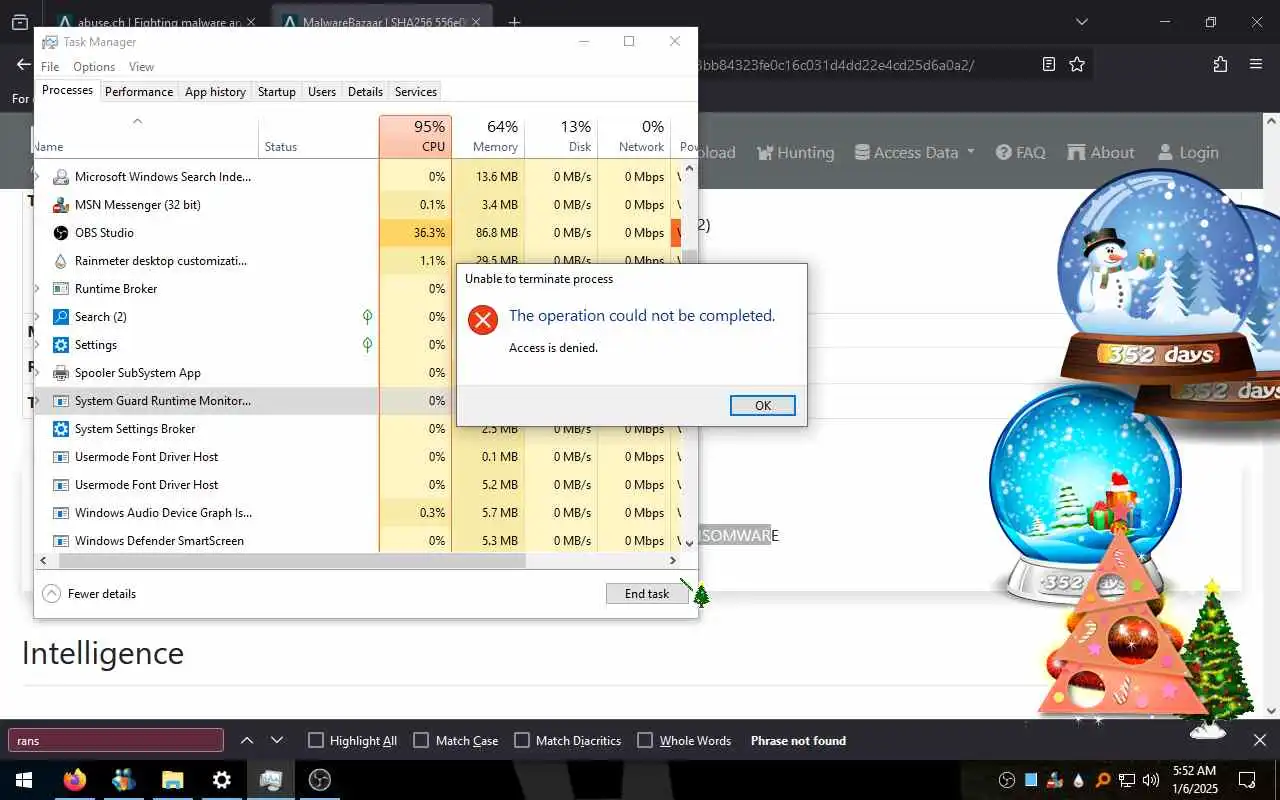
Task: Sort processes by the CPU column
Action: coord(415,136)
